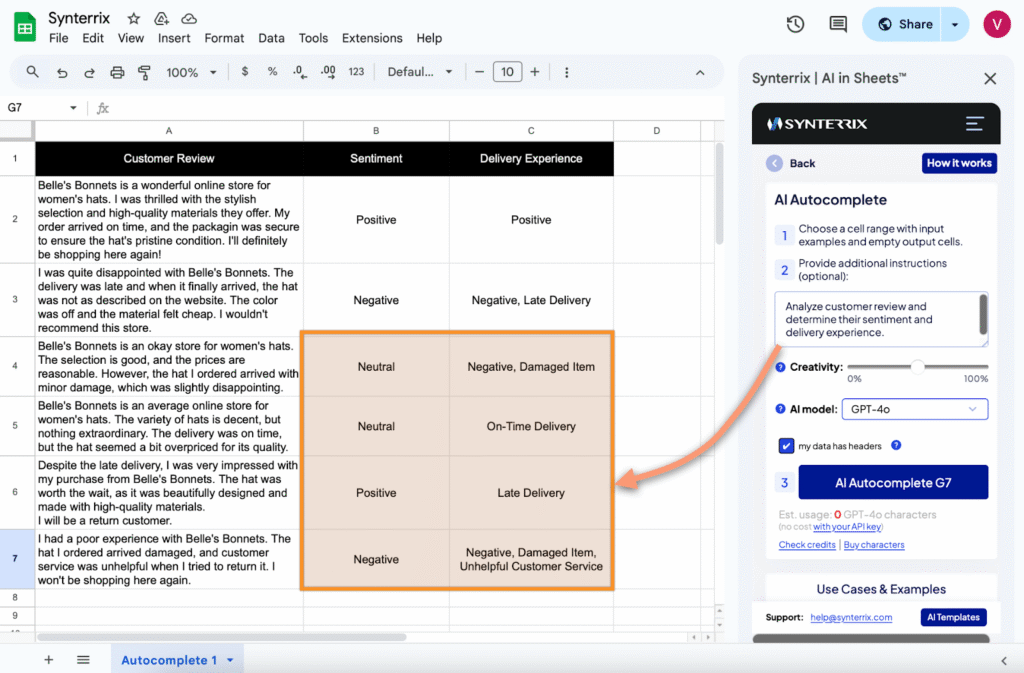
Task: Click the spreadsheet horizontal scrollbar
Action: [x=222, y=637]
